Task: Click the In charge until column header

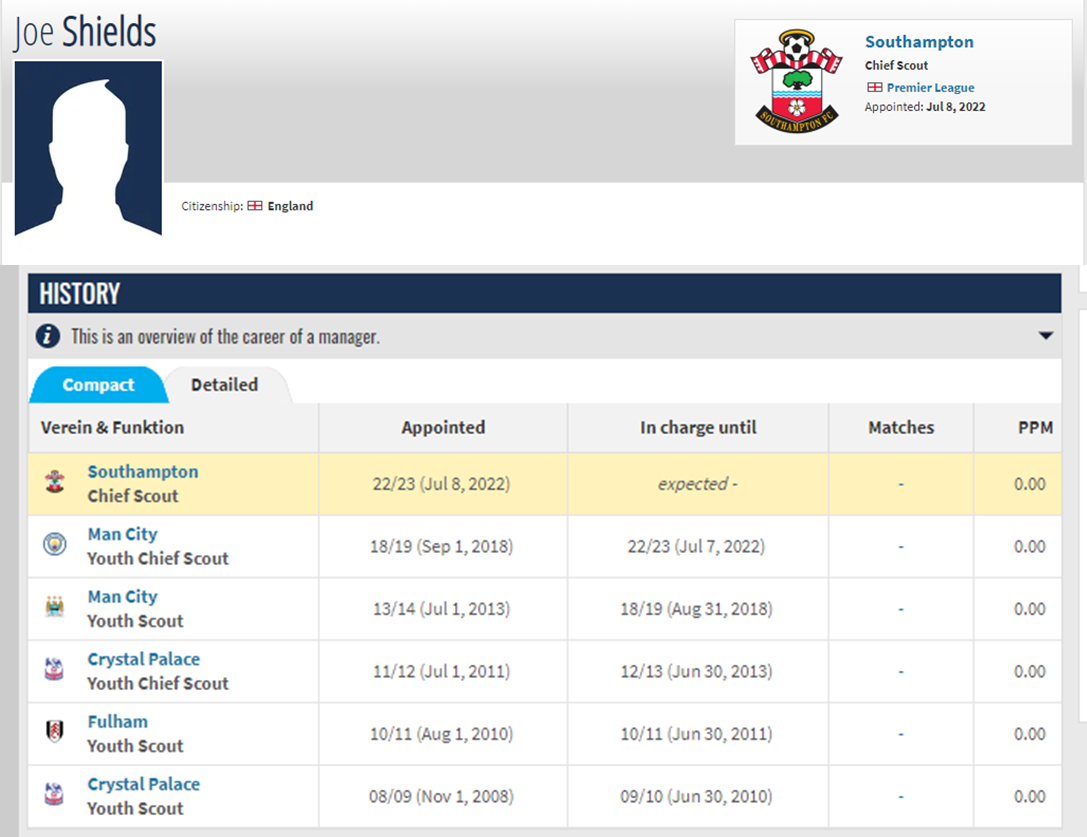Action: tap(698, 427)
